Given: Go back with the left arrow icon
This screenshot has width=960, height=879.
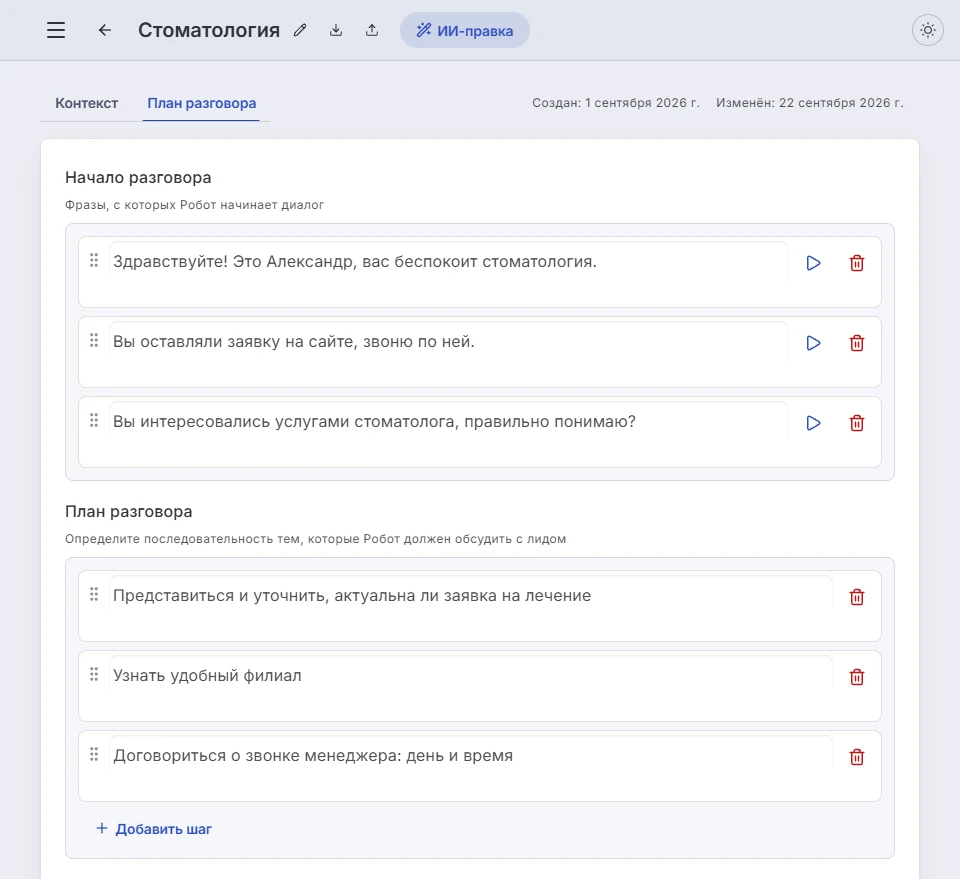Looking at the screenshot, I should [x=105, y=30].
